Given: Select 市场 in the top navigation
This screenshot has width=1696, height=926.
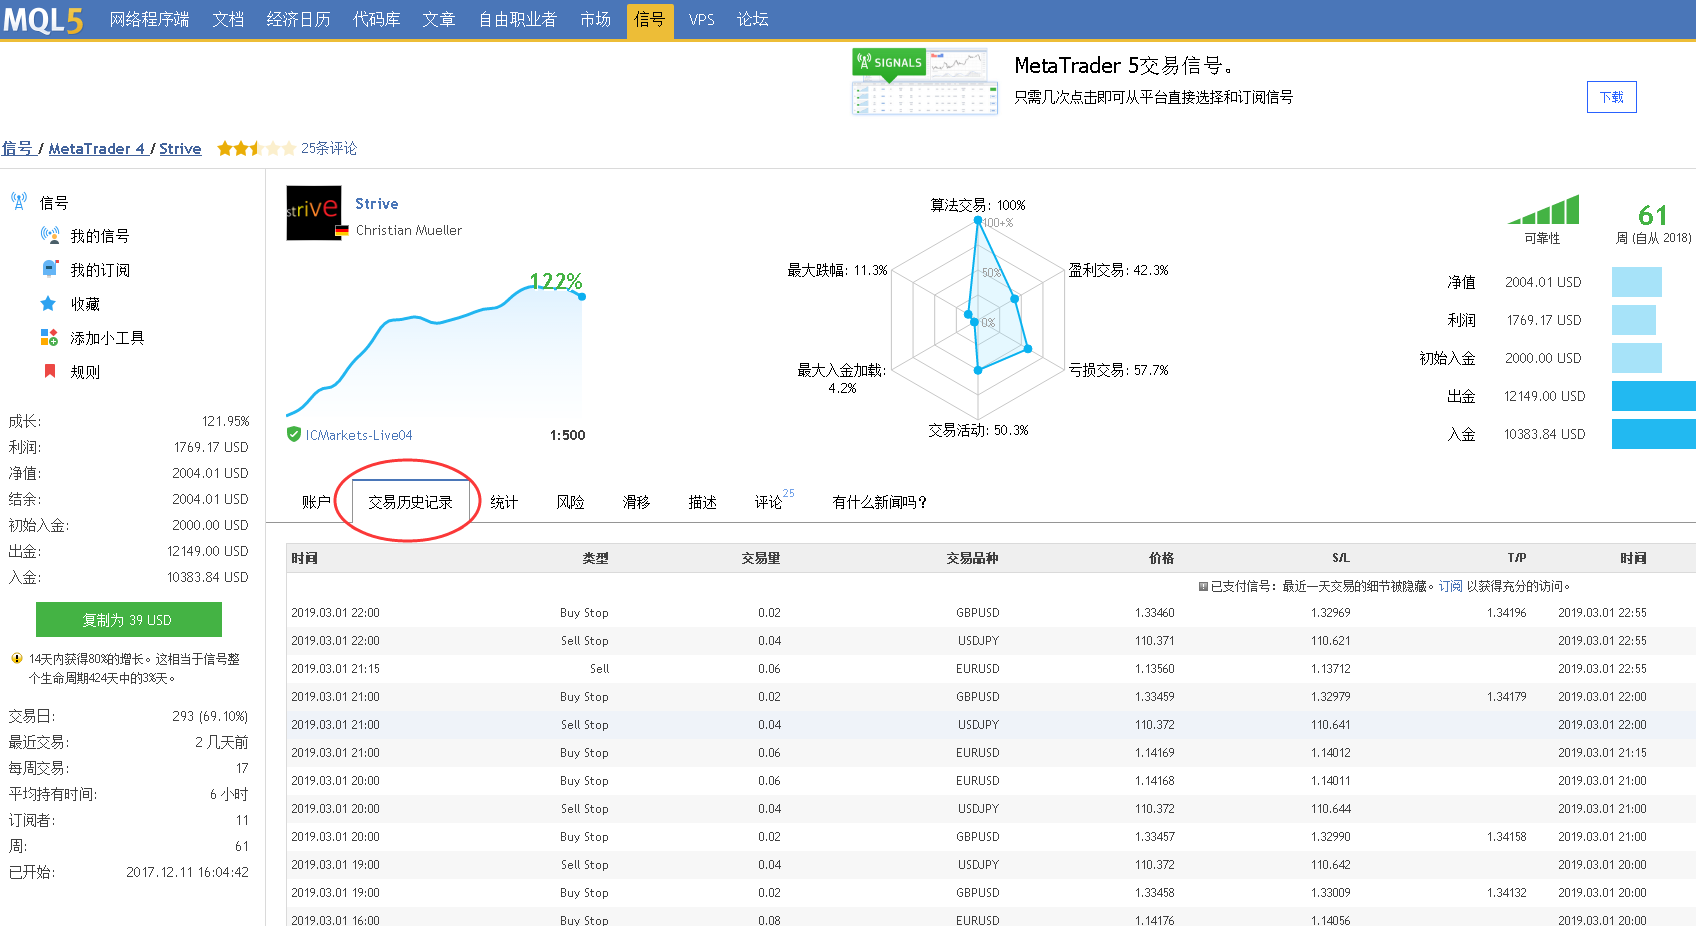Looking at the screenshot, I should (595, 20).
